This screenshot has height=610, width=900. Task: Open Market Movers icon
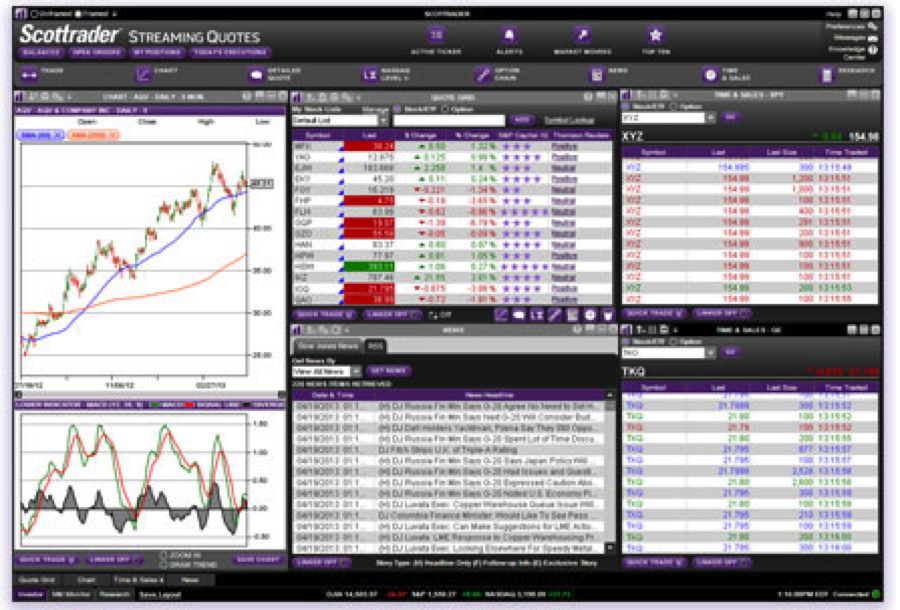point(583,34)
